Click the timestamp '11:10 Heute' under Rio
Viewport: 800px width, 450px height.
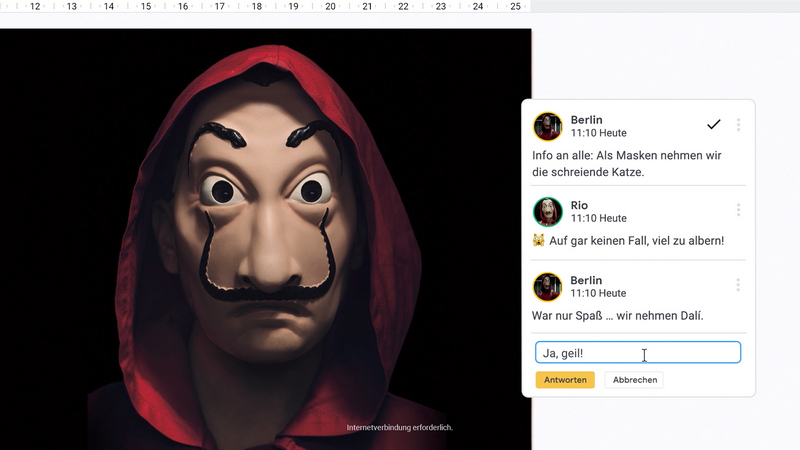(x=598, y=218)
